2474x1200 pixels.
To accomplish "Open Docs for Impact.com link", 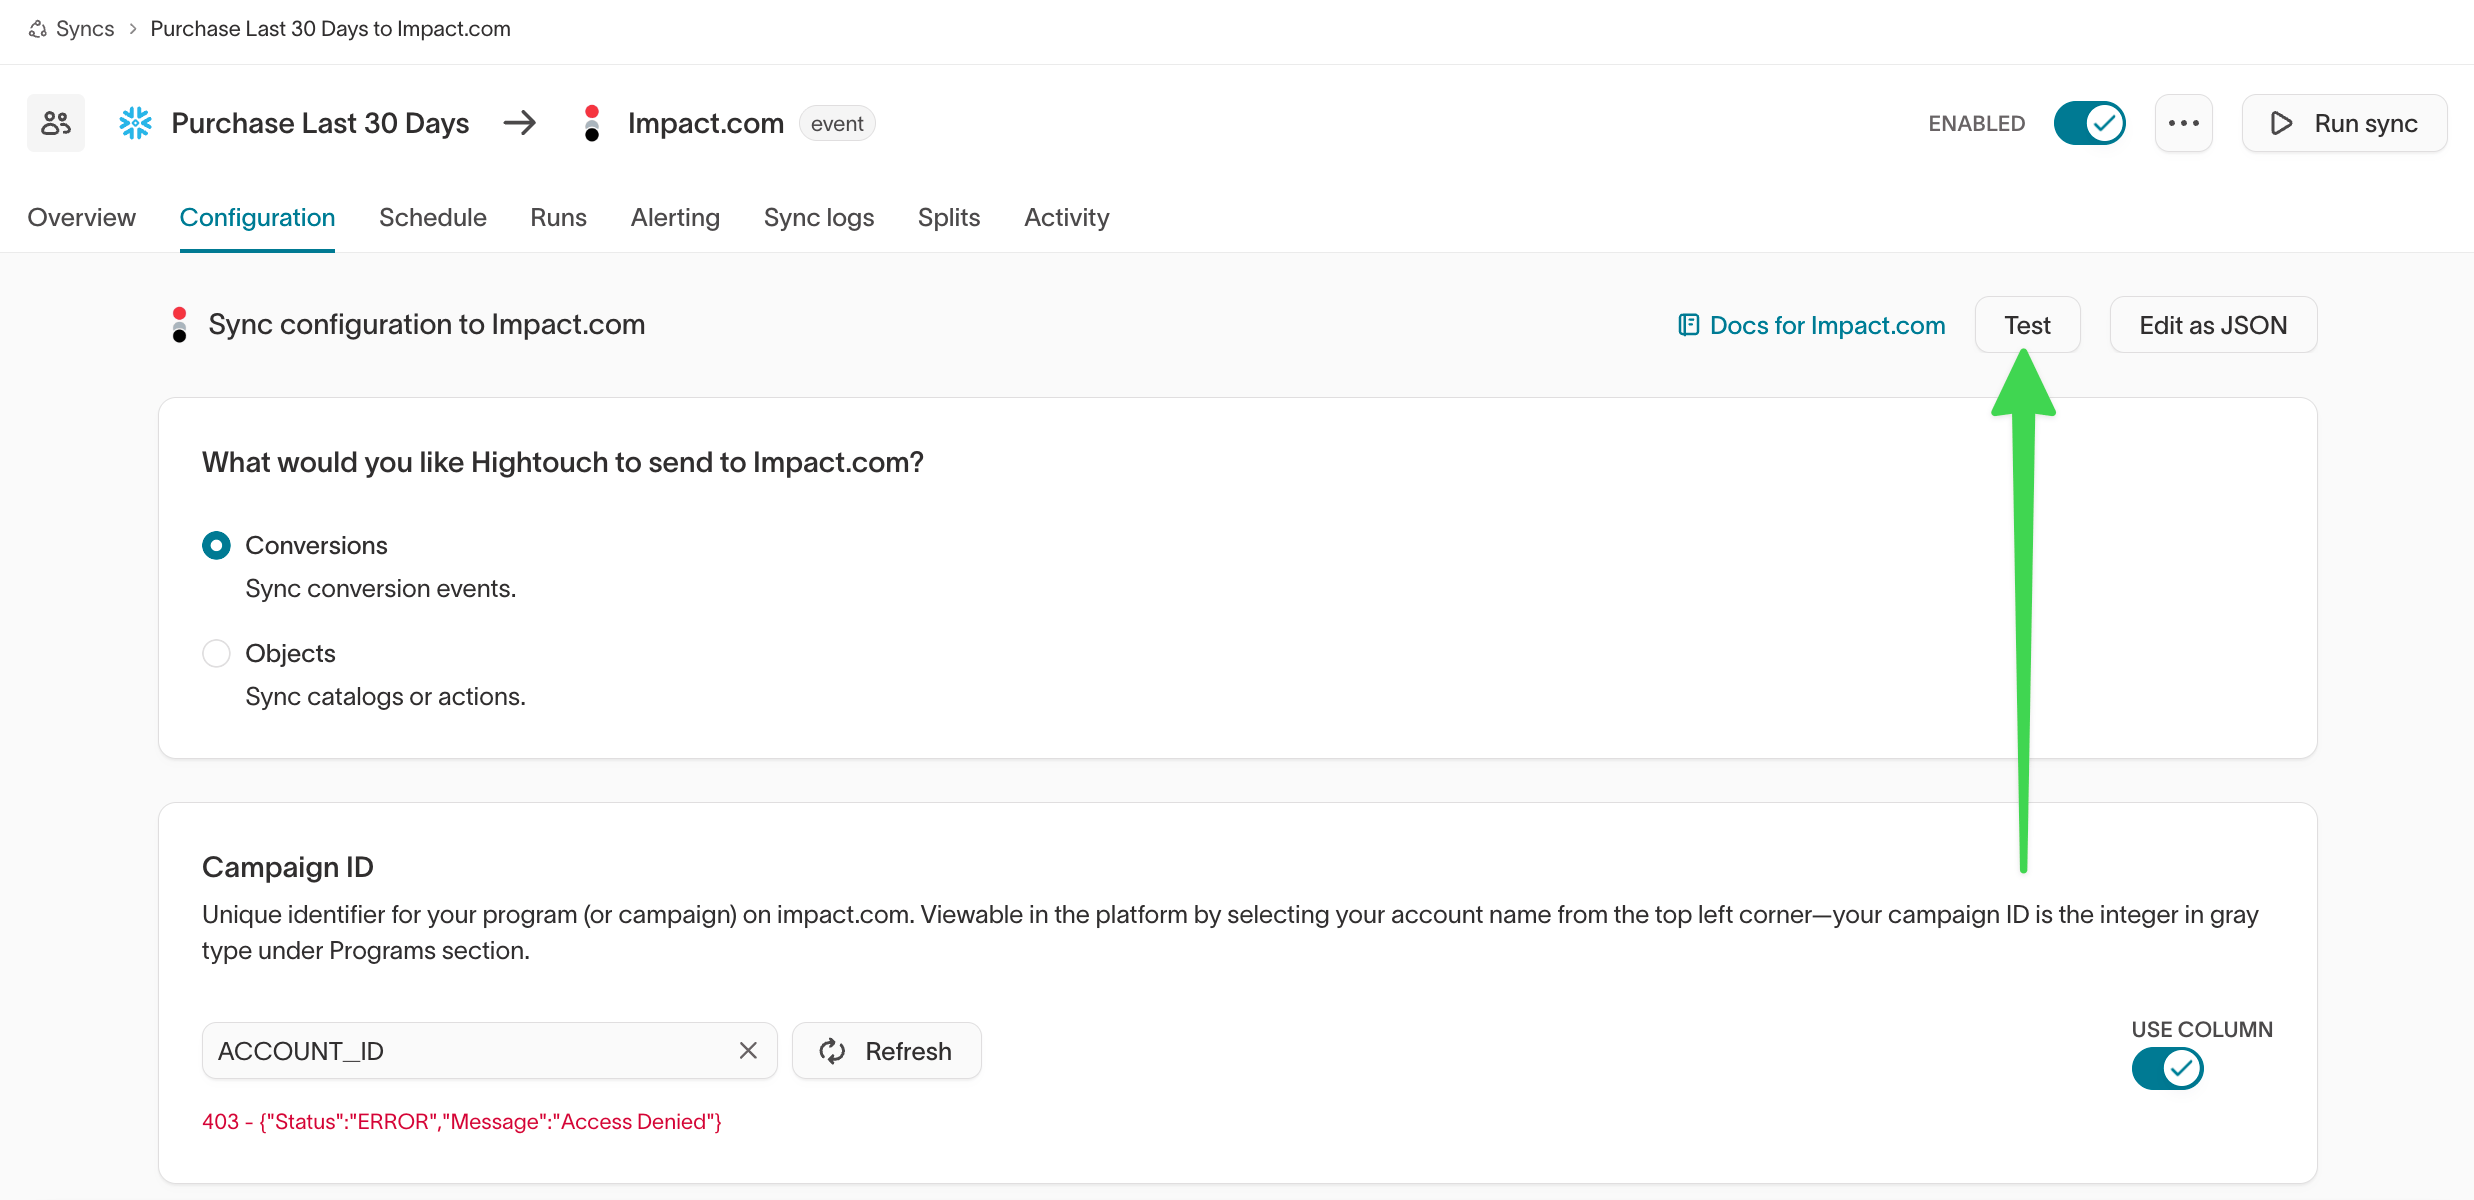I will tap(1812, 325).
